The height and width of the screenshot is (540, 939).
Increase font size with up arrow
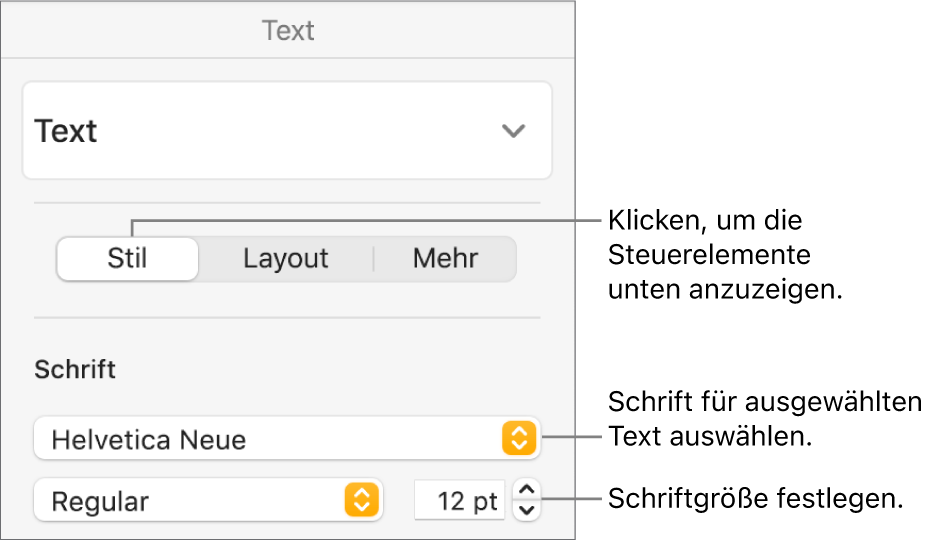[526, 490]
